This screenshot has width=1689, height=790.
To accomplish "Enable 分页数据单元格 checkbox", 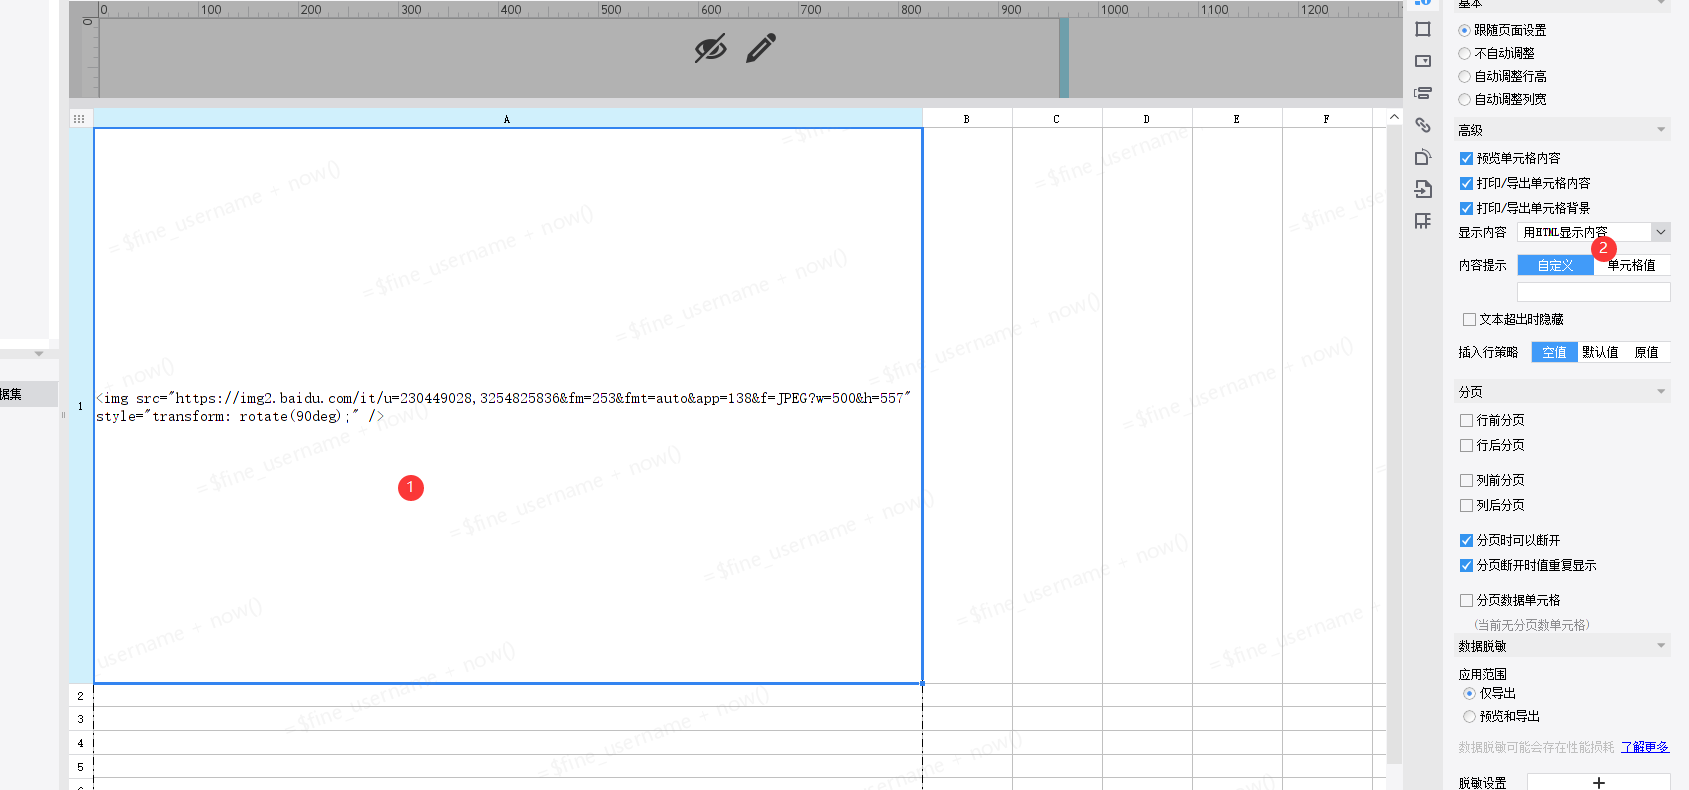I will coord(1466,600).
